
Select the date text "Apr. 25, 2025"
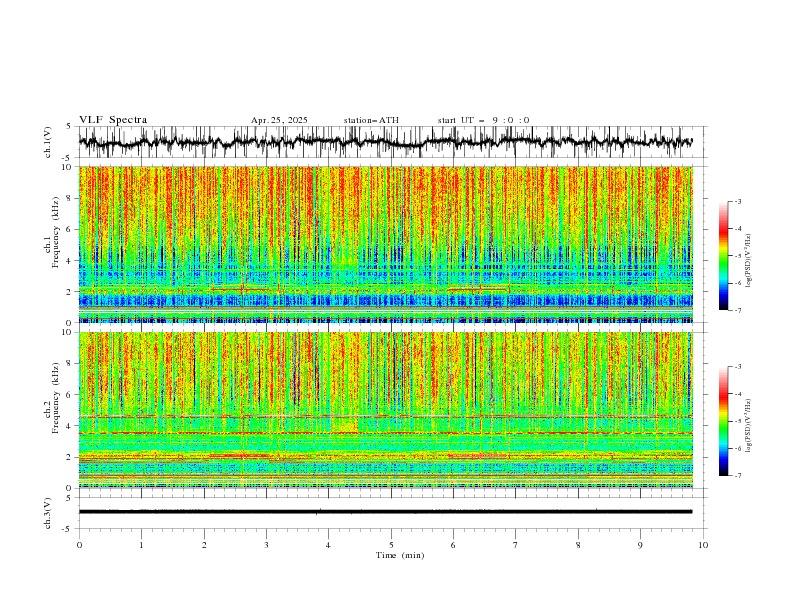(279, 120)
